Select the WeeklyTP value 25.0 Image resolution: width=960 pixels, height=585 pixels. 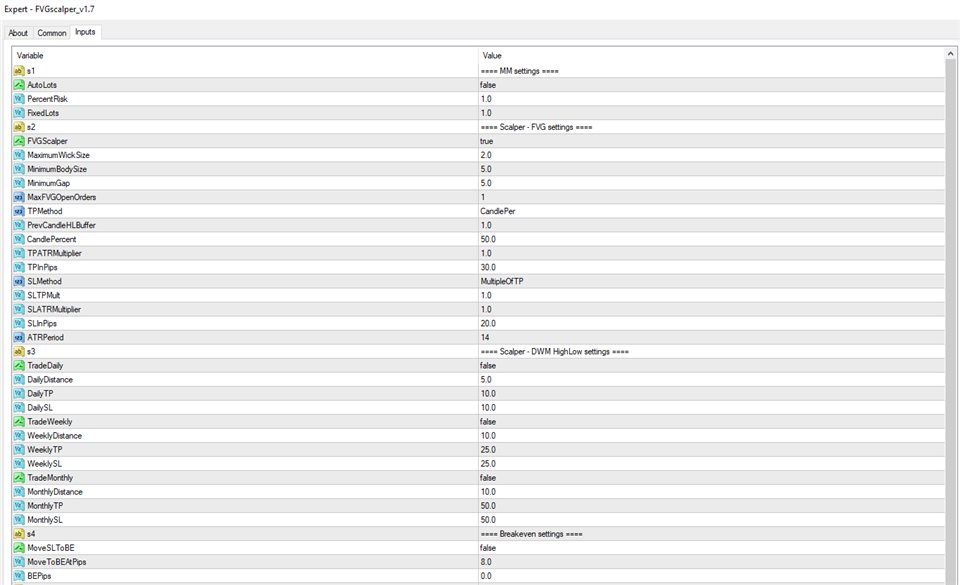488,450
